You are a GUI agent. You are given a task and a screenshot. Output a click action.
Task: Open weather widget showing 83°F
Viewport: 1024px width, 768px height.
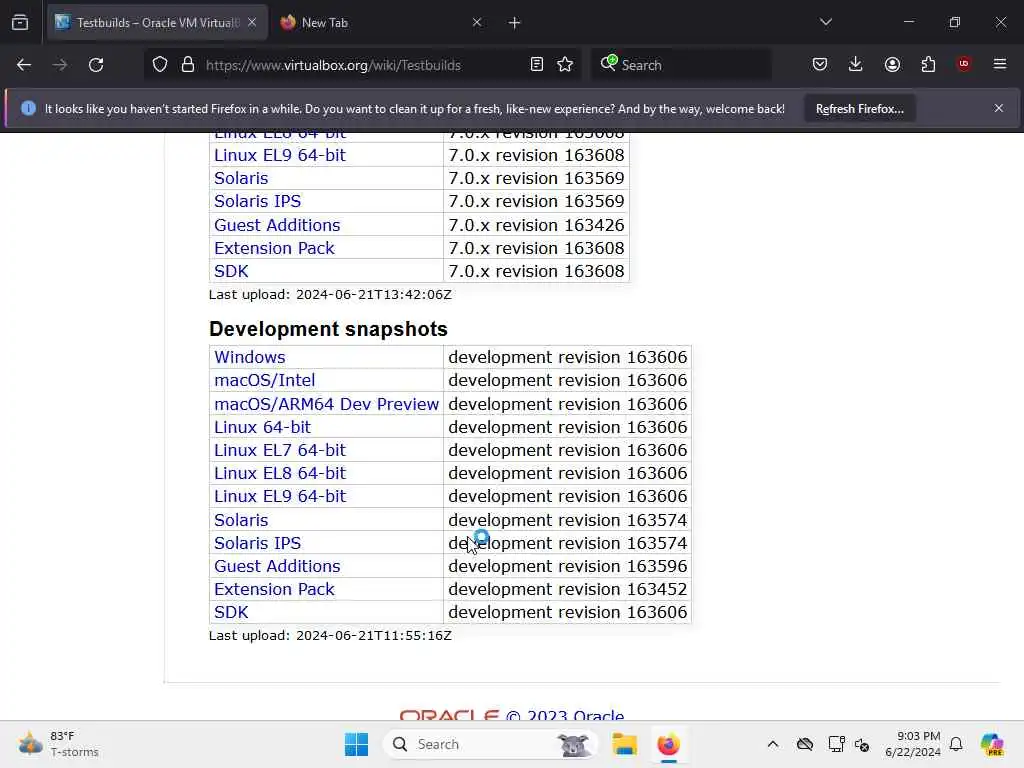click(59, 744)
